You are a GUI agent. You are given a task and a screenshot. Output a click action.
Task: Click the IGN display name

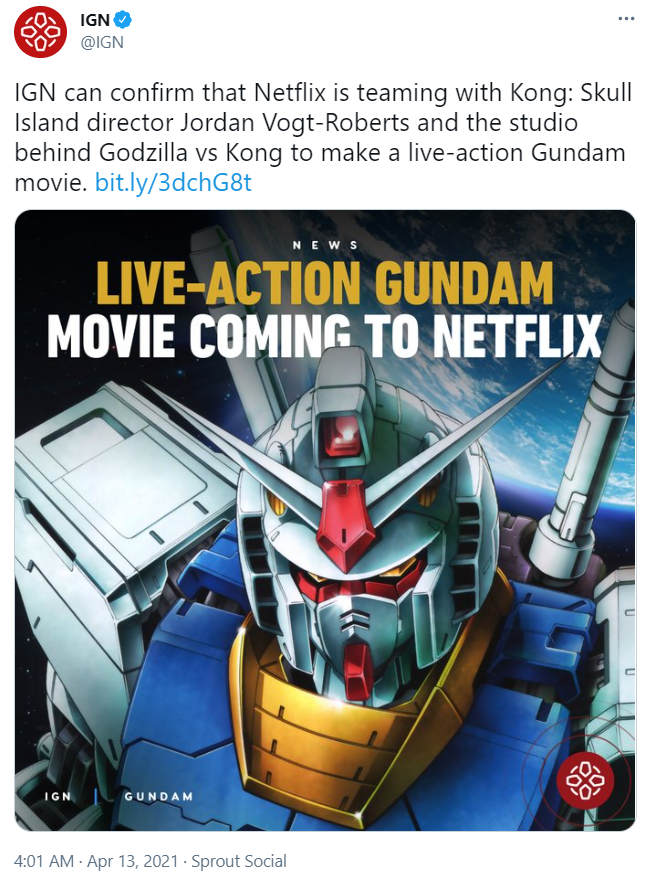[95, 20]
